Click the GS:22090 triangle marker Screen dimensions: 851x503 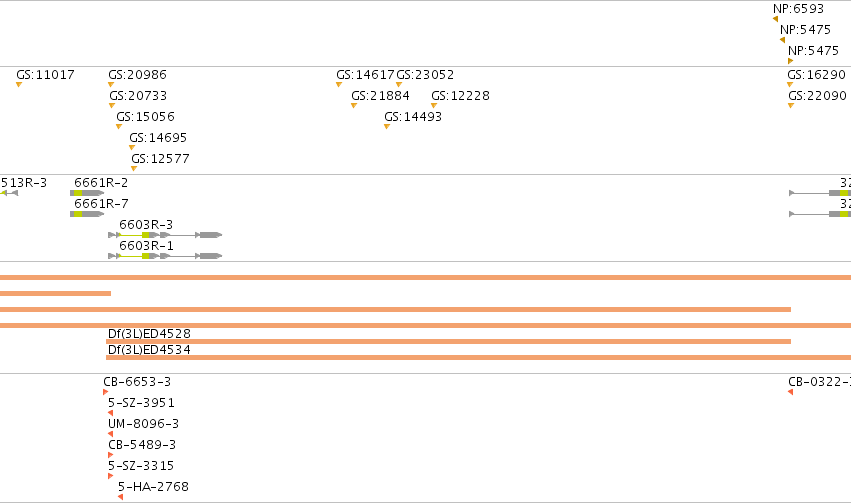(x=791, y=106)
